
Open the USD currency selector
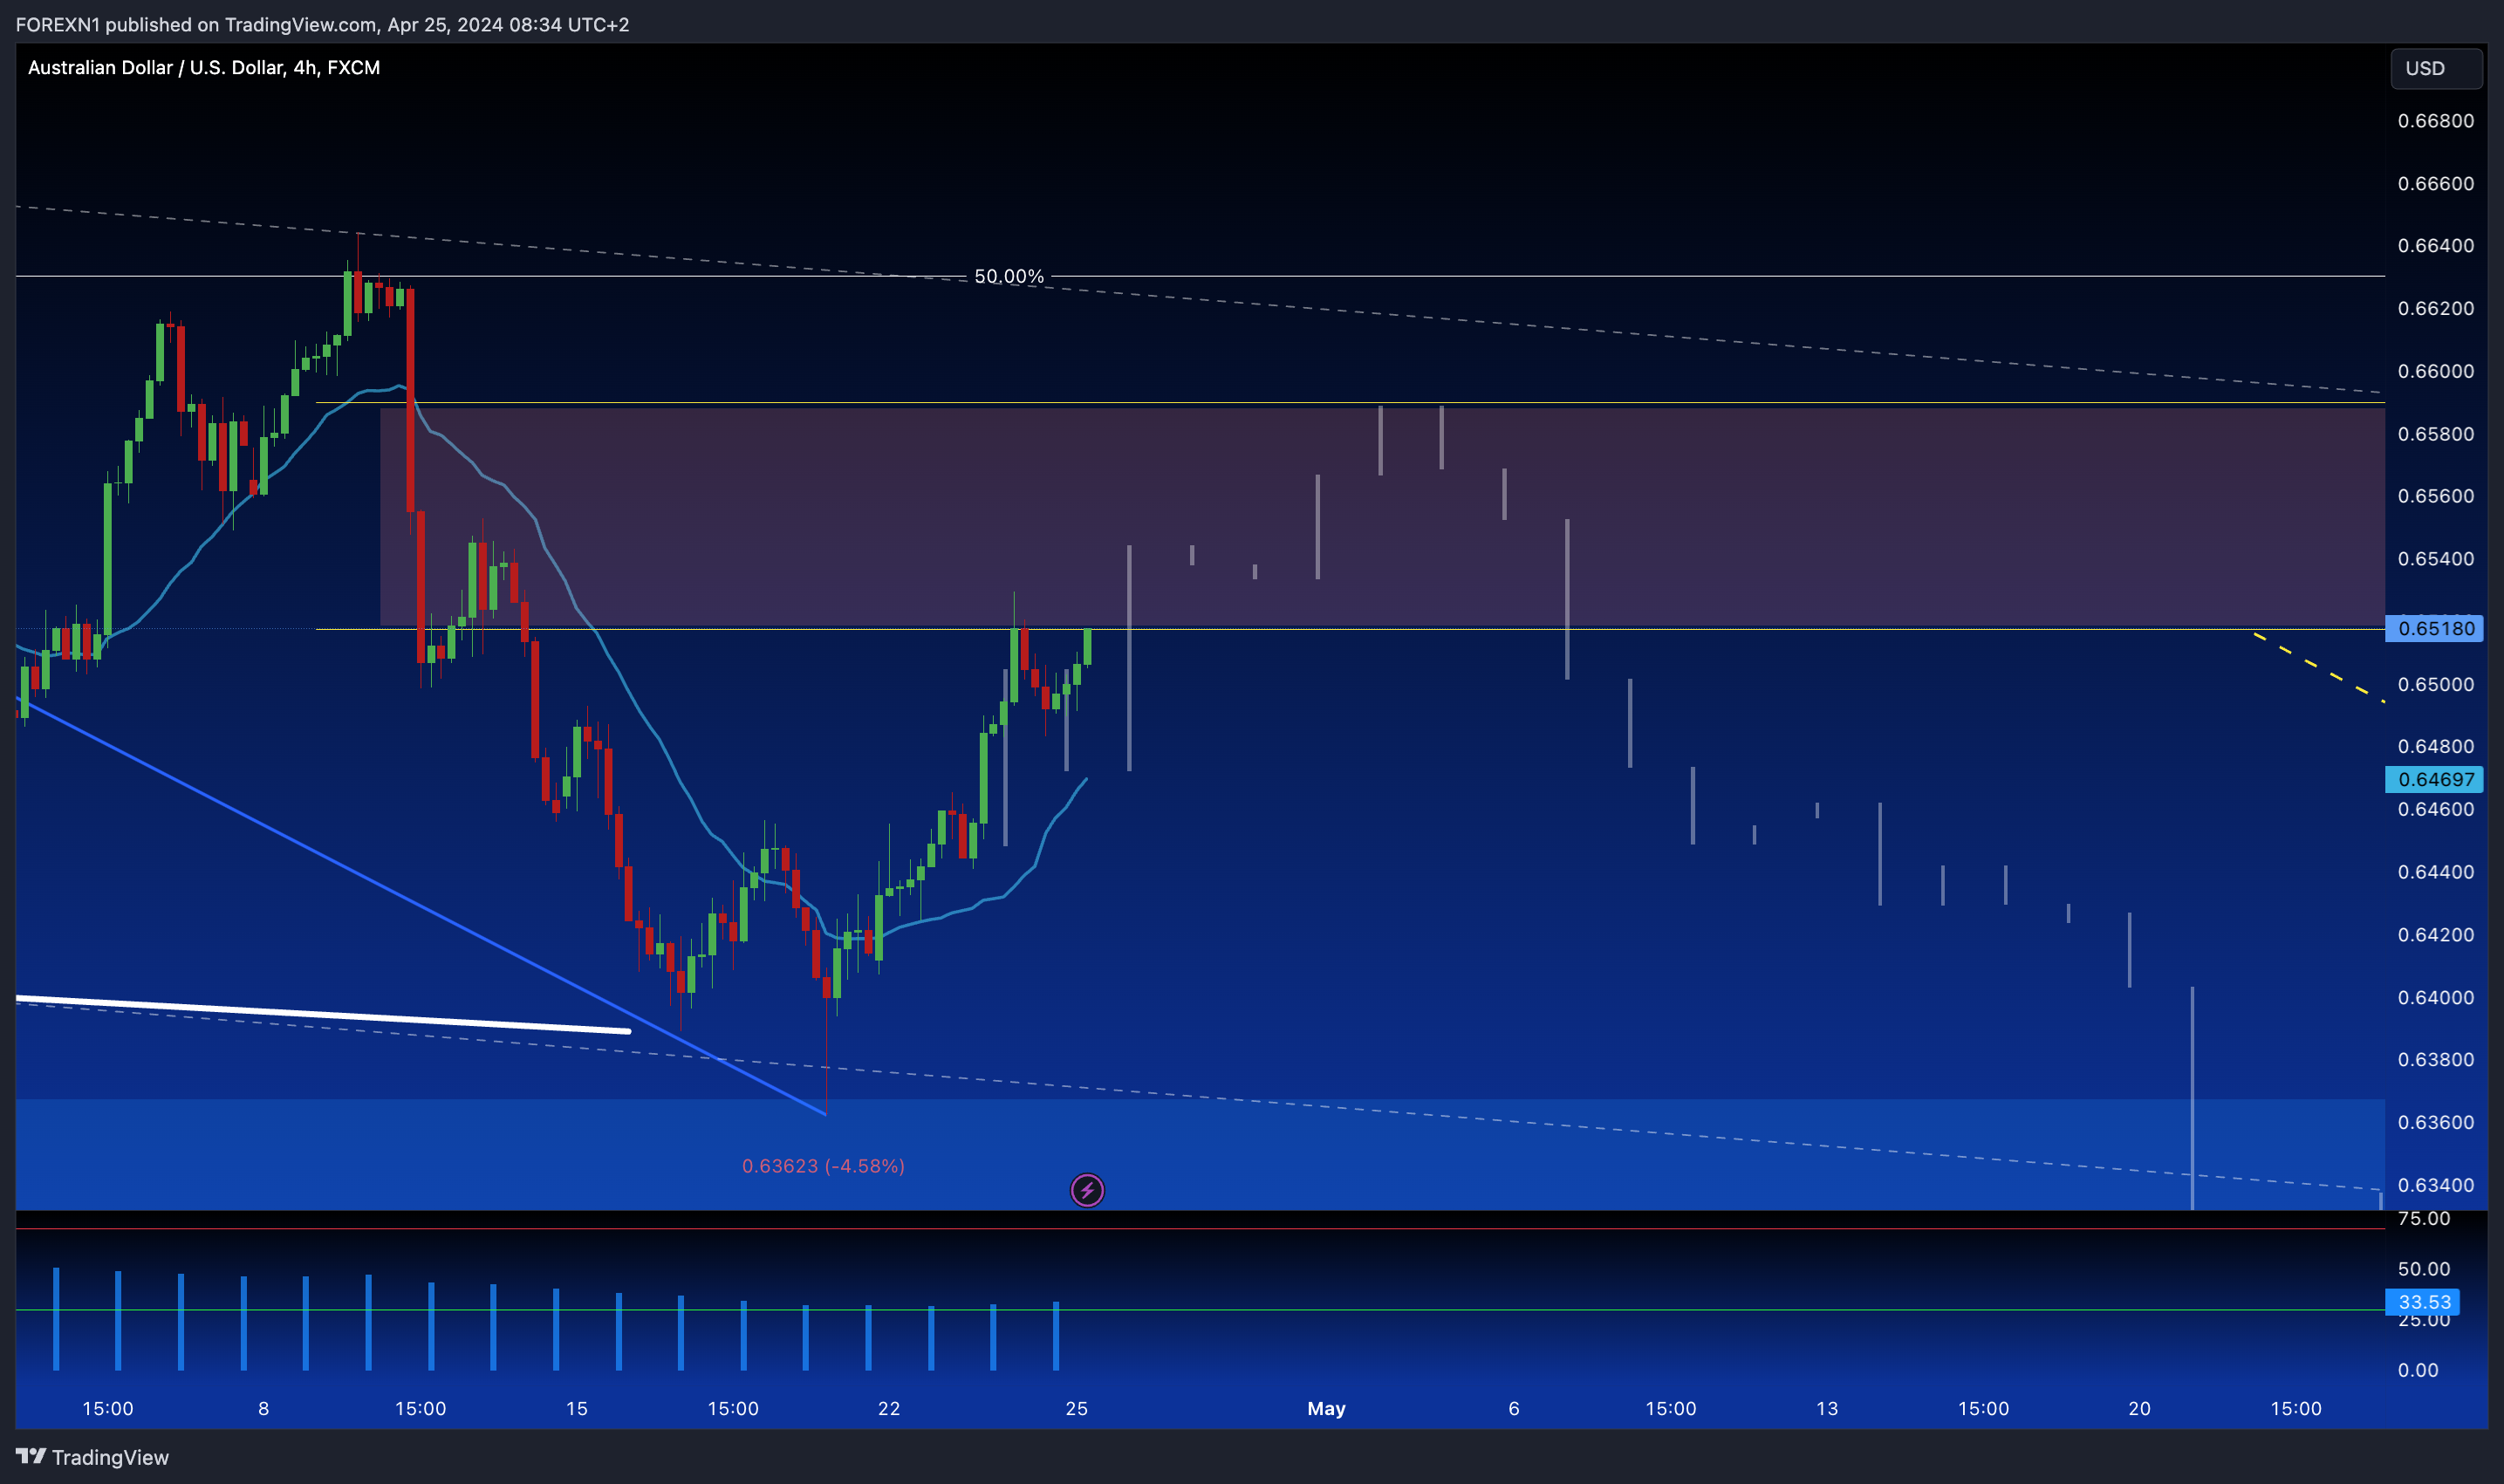click(2436, 68)
